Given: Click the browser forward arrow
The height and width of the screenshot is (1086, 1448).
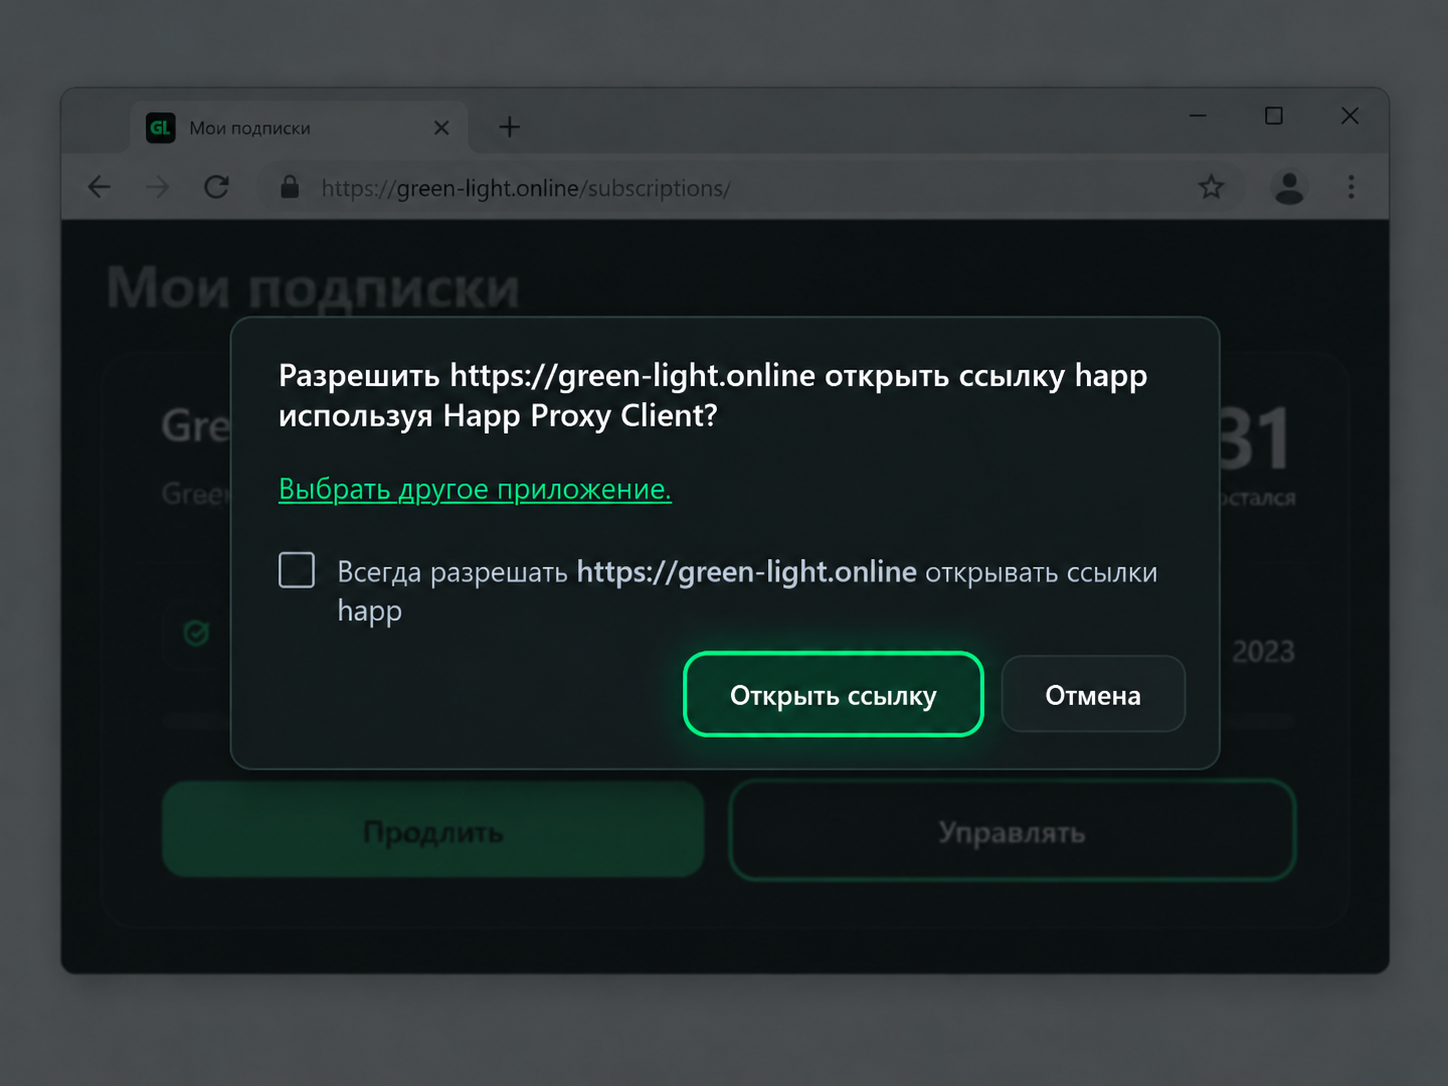Looking at the screenshot, I should (x=158, y=187).
